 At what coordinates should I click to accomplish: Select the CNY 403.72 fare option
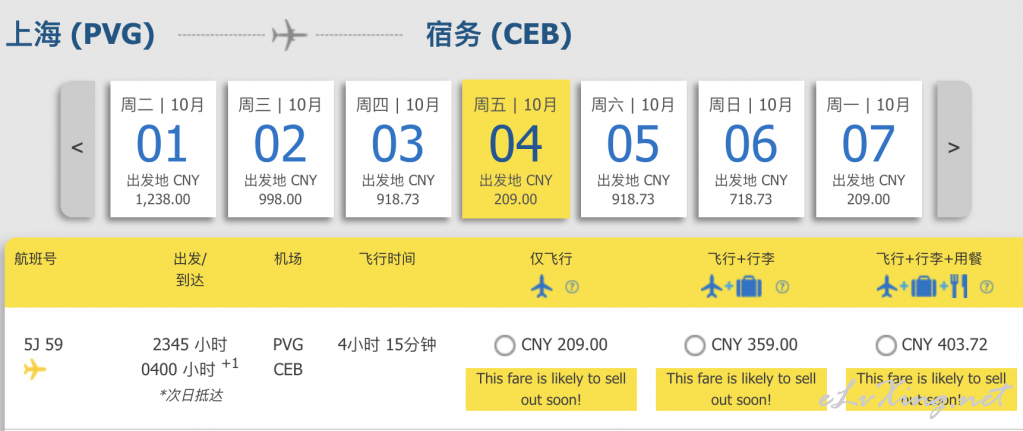[x=885, y=346]
